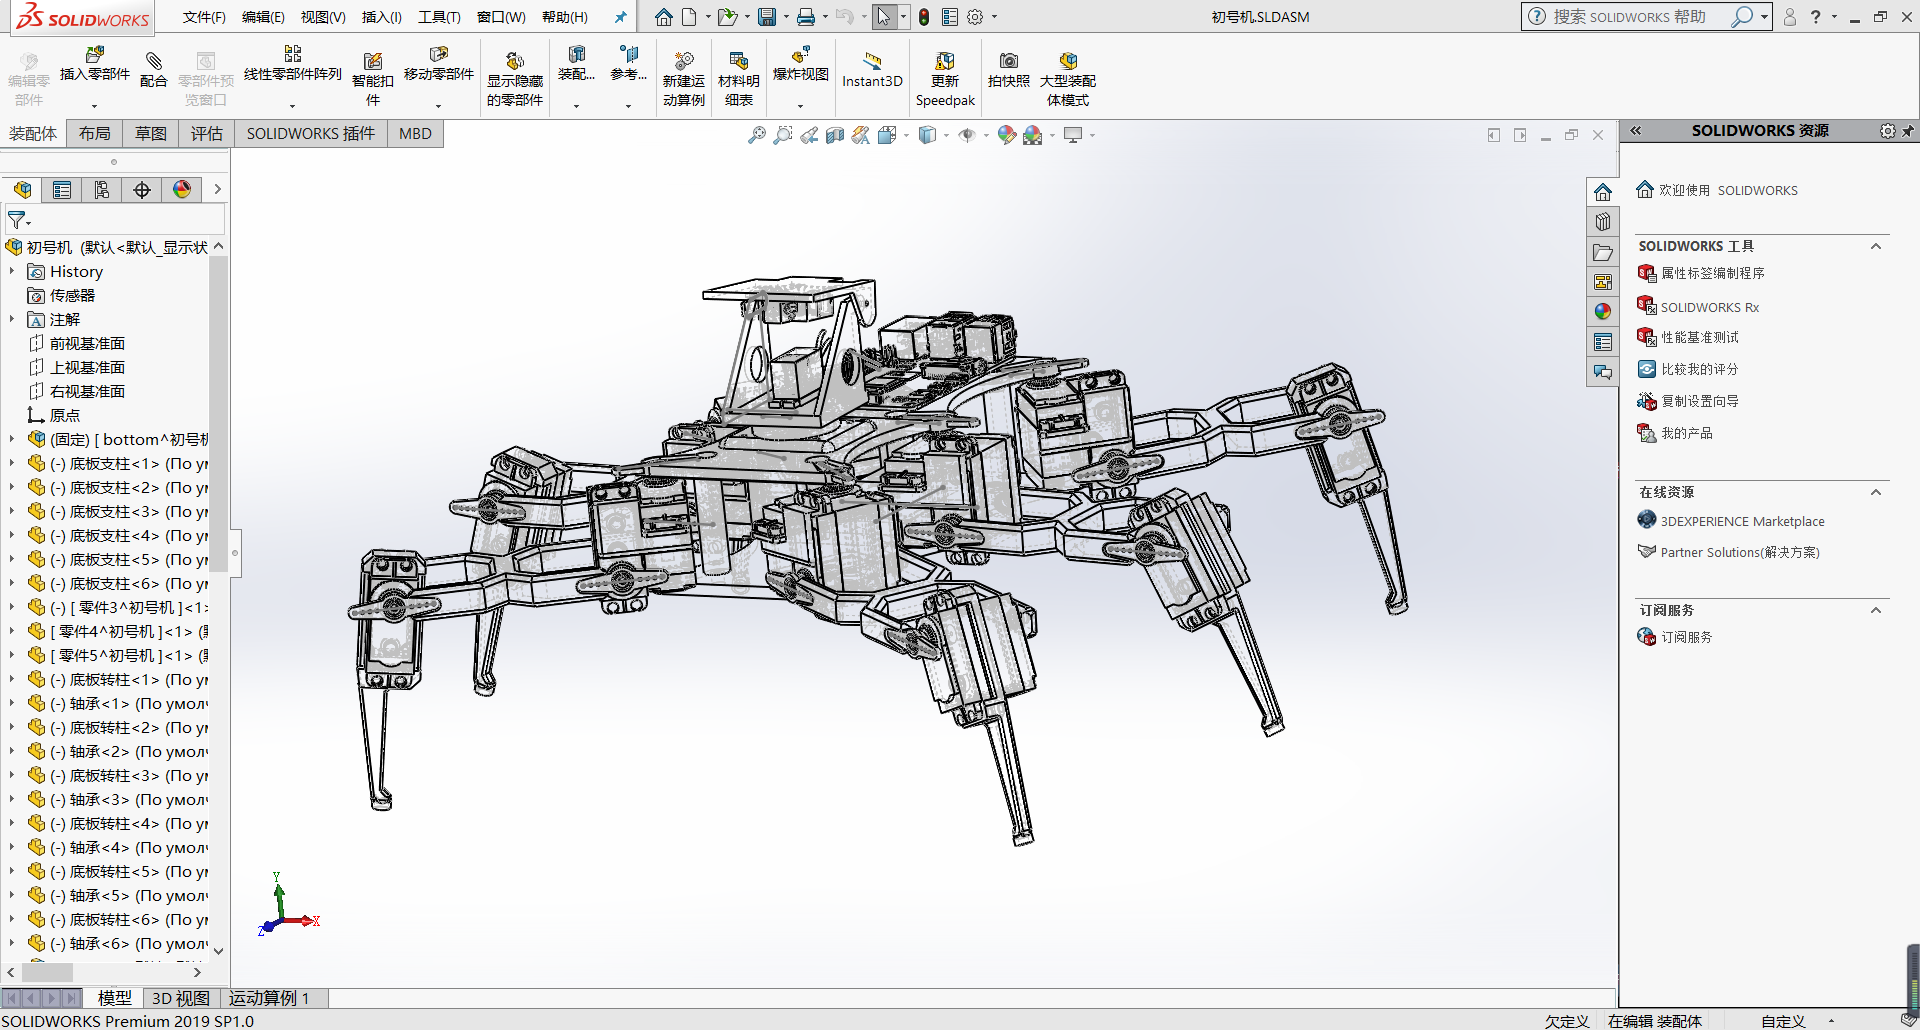Open the Bill of Materials (材料明细表) tool
The image size is (1920, 1030).
(x=739, y=78)
